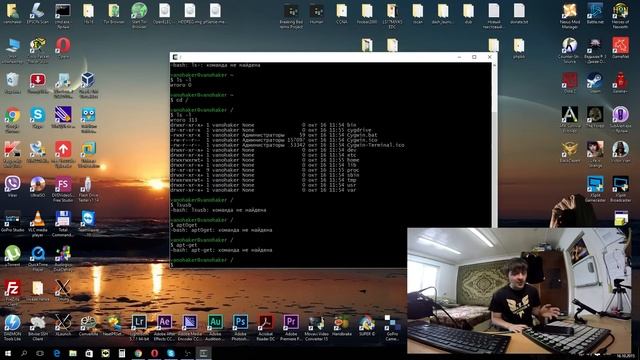The height and width of the screenshot is (360, 640).
Task: Click the Cygwin terminal title bar icon
Action: tap(175, 57)
